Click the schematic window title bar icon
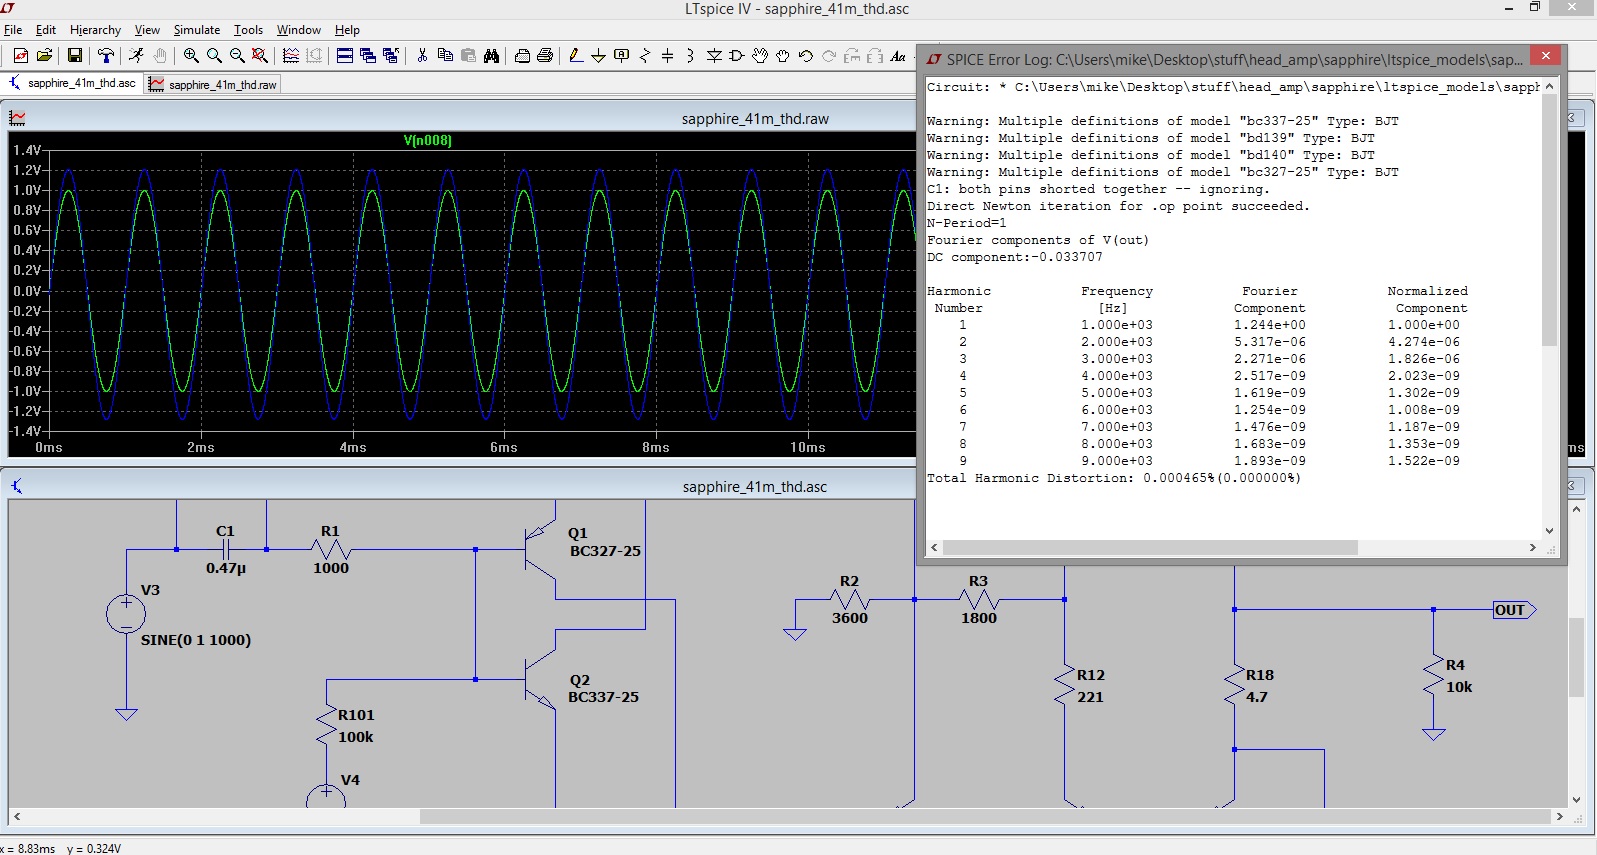The image size is (1597, 855). (x=17, y=486)
